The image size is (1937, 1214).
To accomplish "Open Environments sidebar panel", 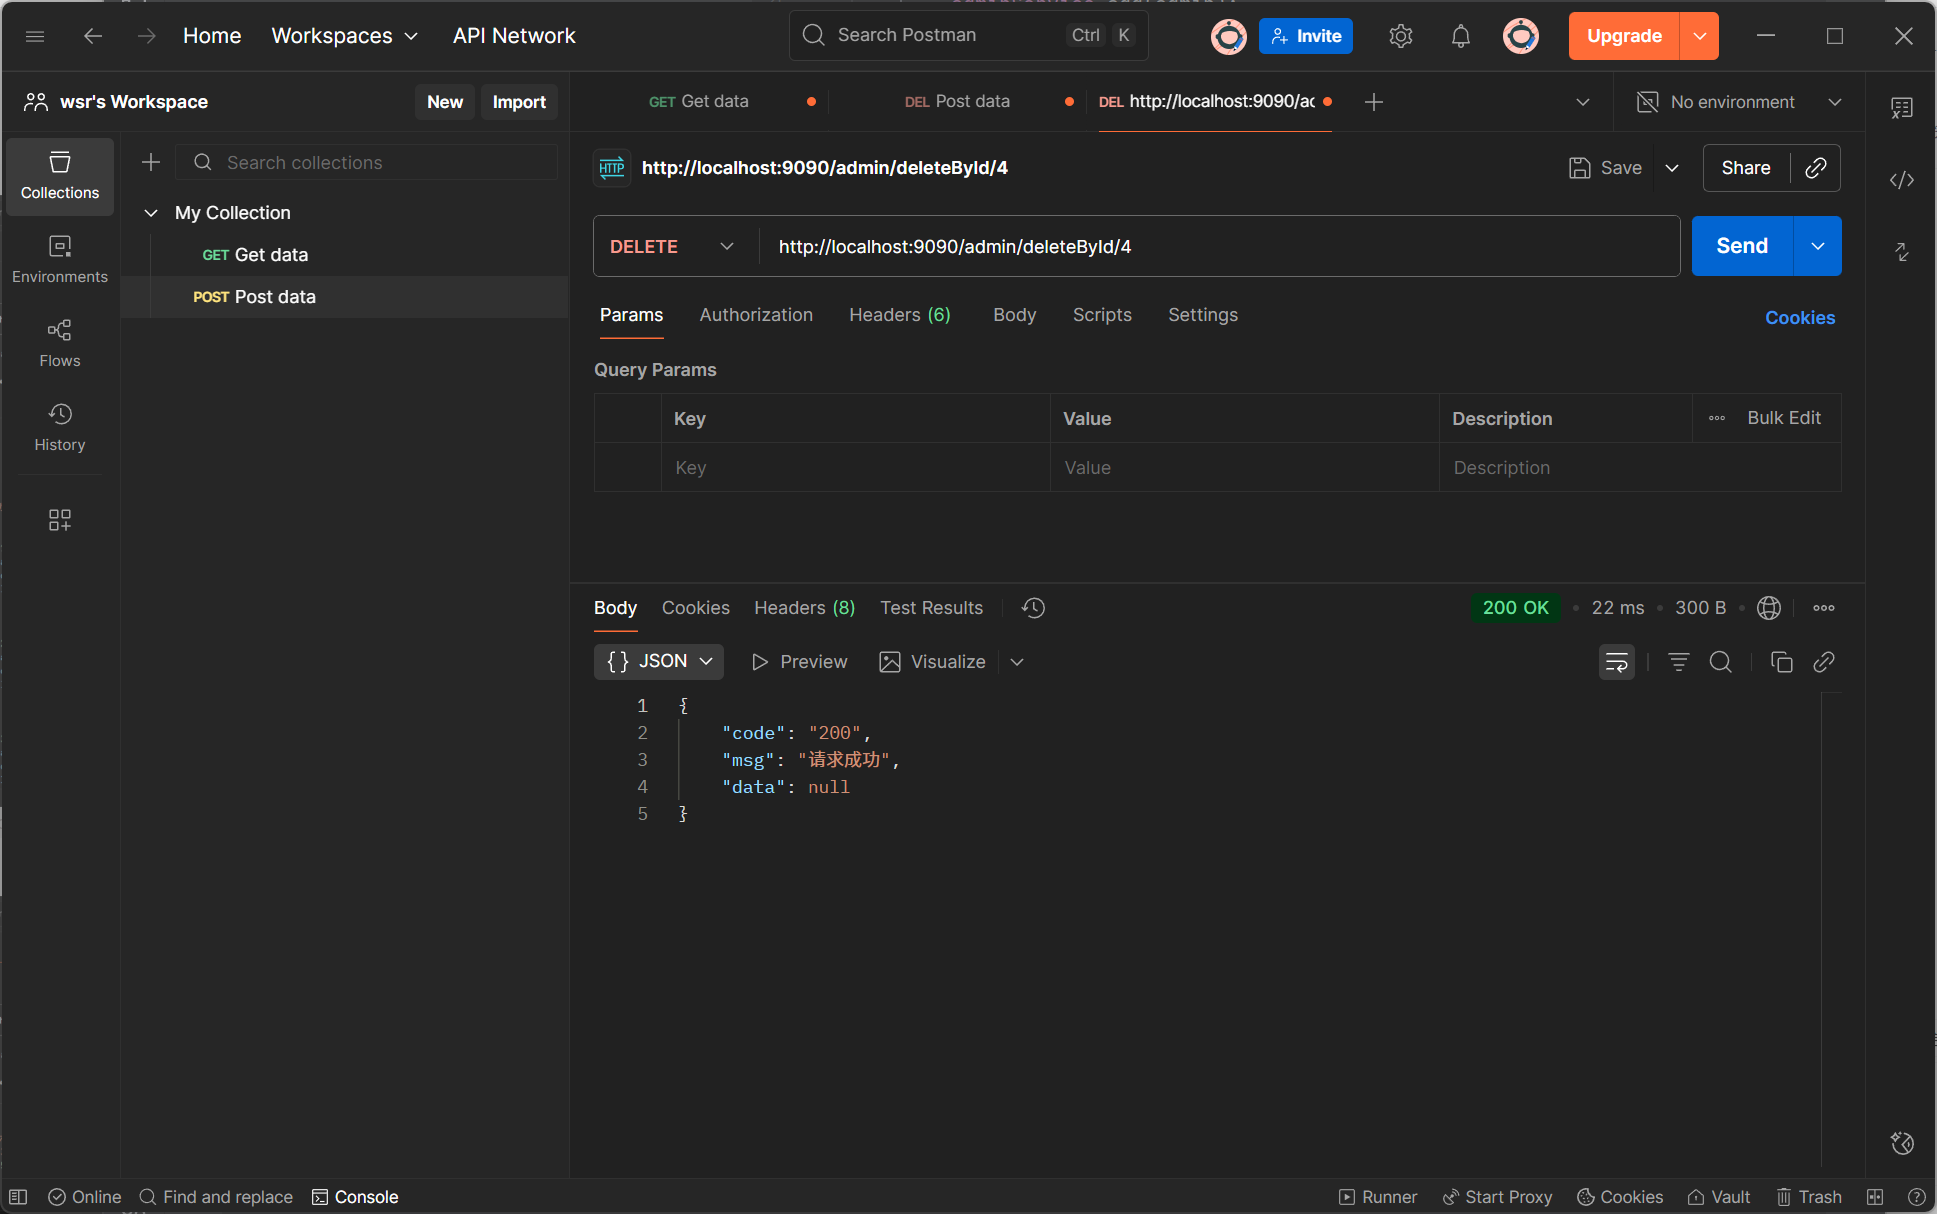I will [x=60, y=260].
